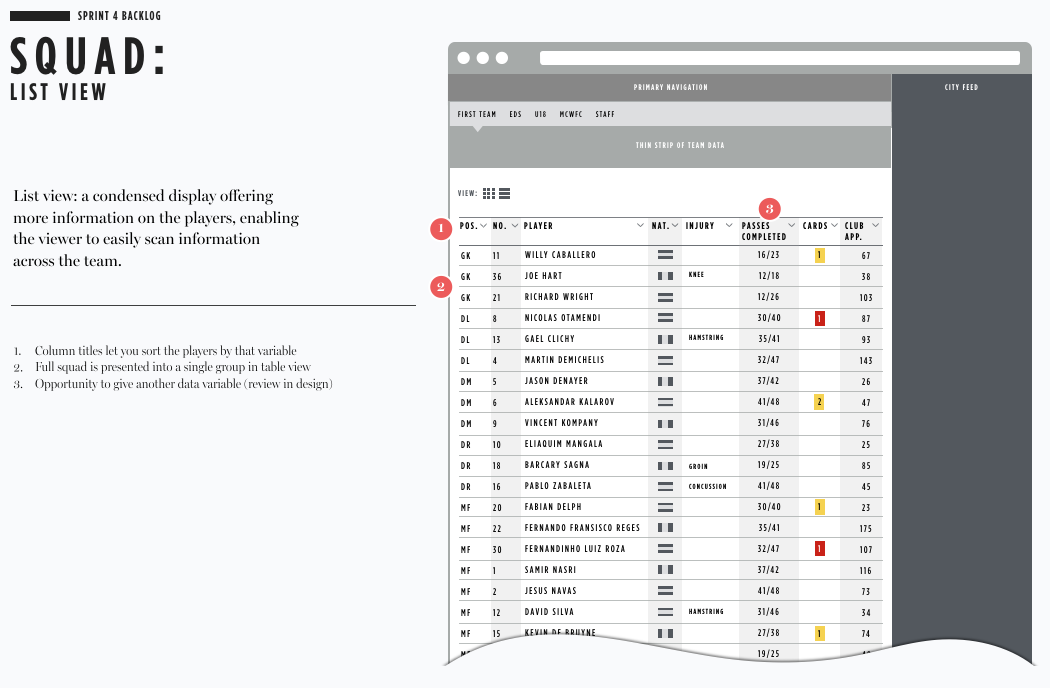Click Jason Denayer's nationality flag

pos(665,381)
